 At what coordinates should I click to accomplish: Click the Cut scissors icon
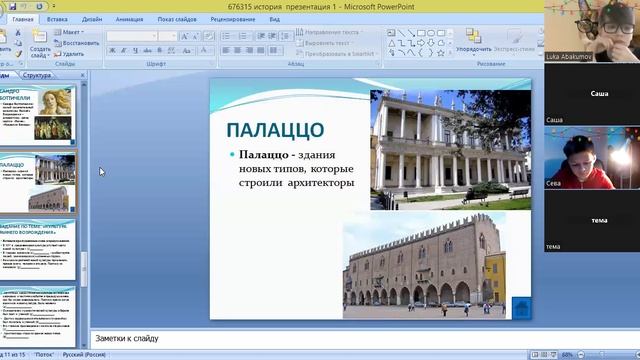[x=18, y=33]
